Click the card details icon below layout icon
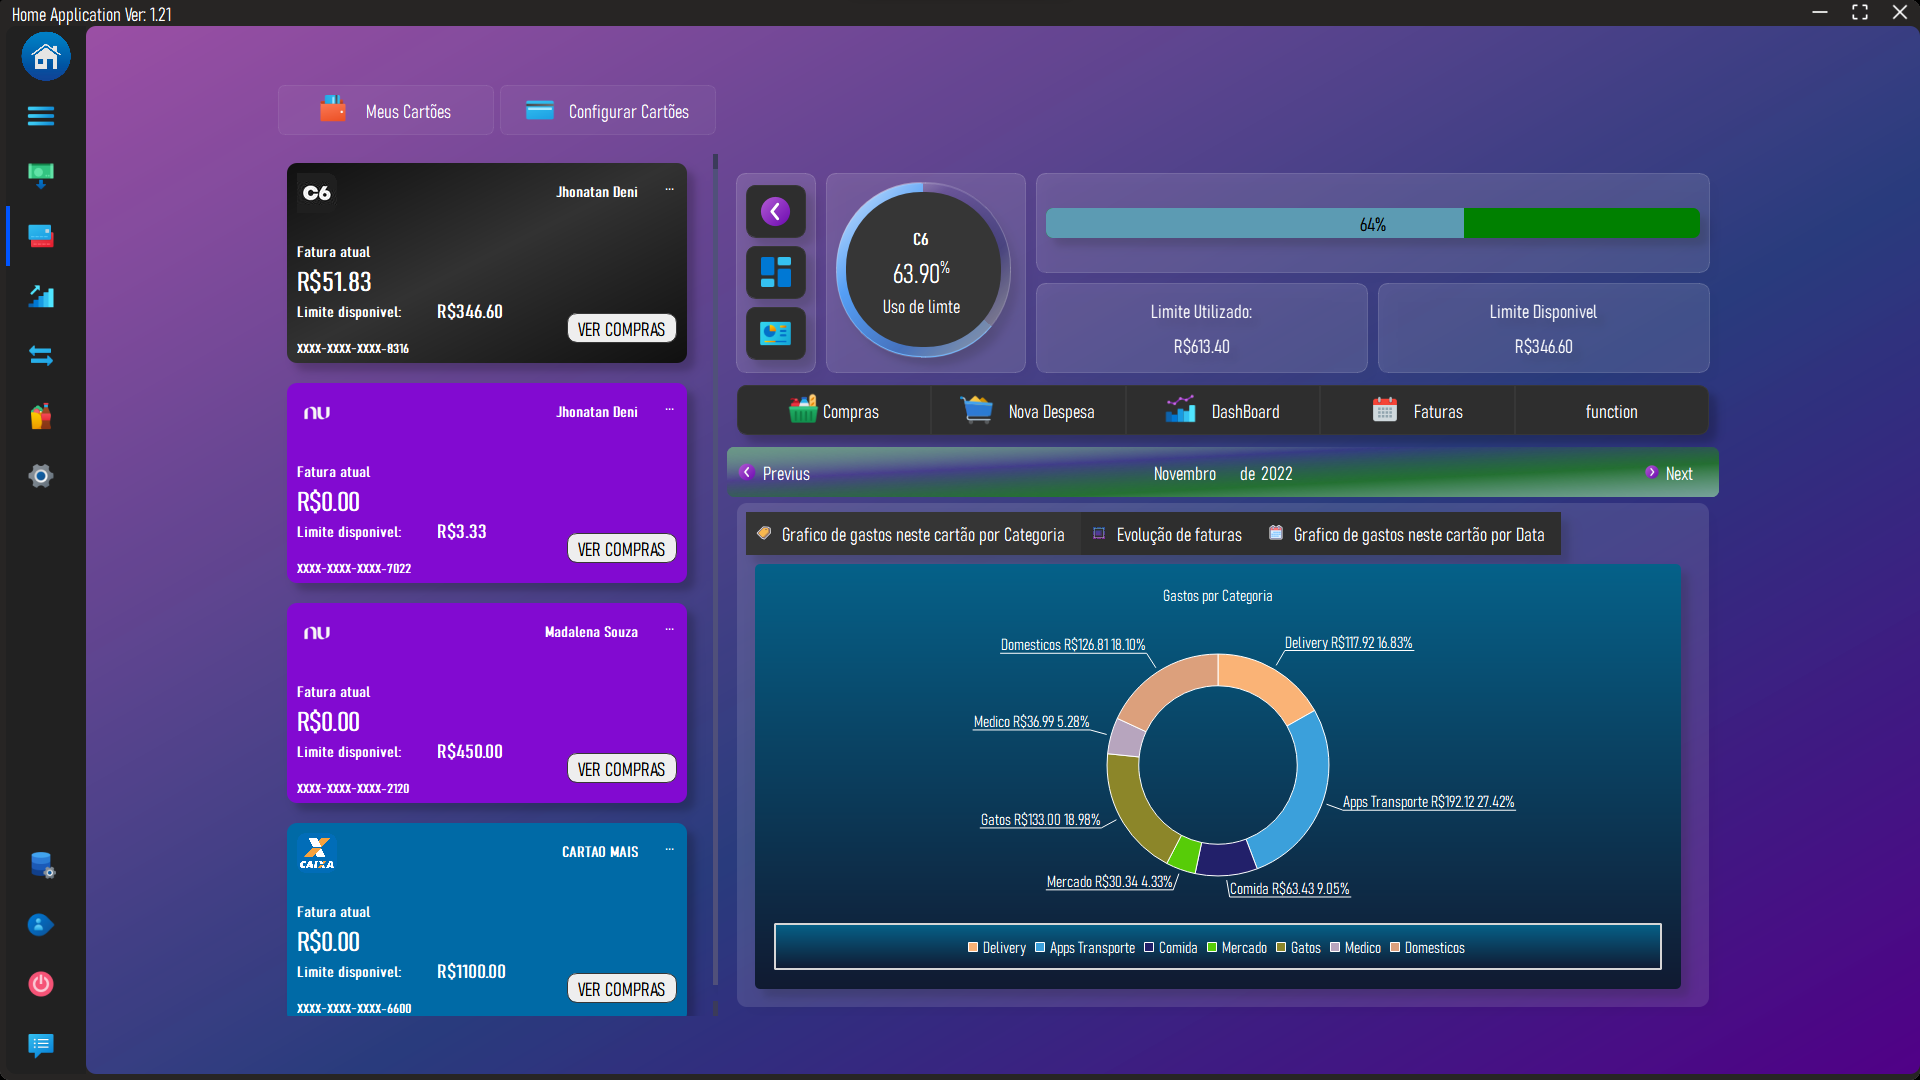 click(776, 333)
